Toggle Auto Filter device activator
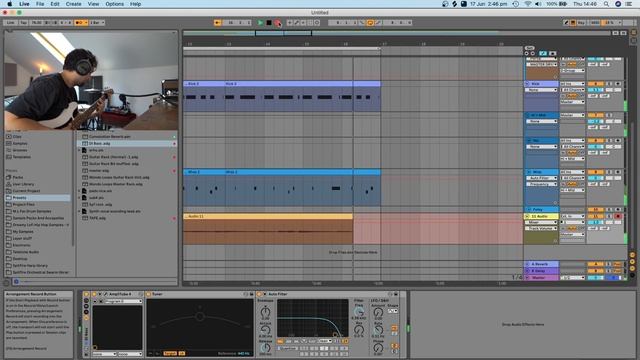Image resolution: width=640 pixels, height=360 pixels. [x=259, y=294]
